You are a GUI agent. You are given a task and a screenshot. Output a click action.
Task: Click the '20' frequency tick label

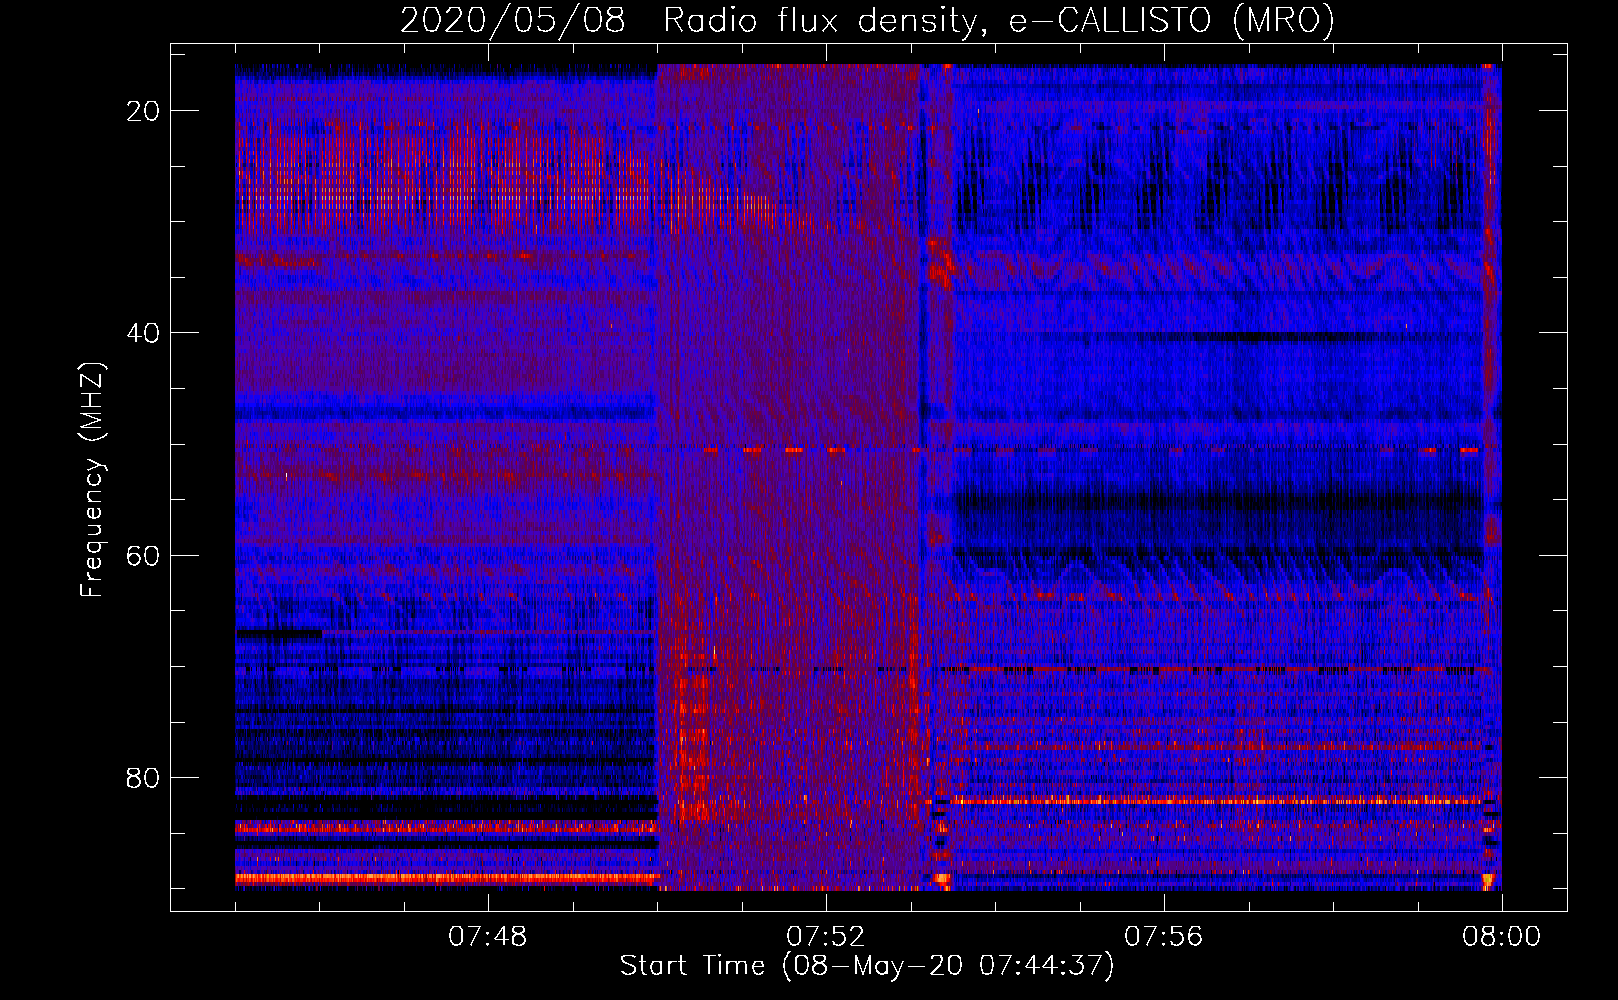pos(144,111)
